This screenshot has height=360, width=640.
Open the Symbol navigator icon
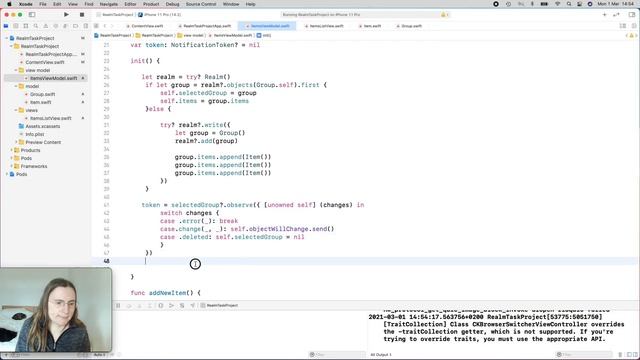click(x=26, y=26)
